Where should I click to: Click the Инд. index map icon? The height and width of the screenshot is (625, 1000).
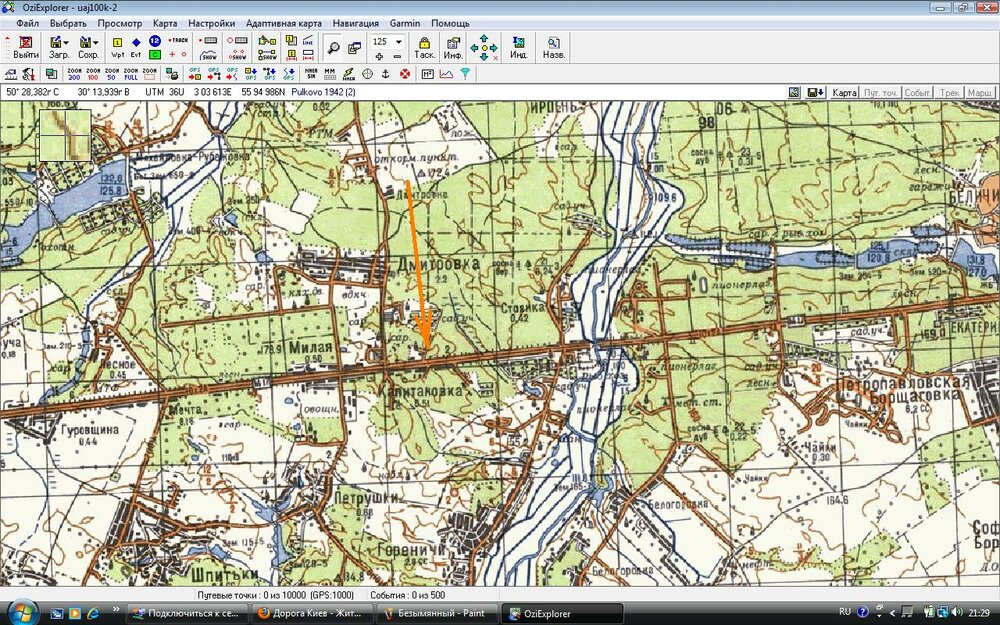(x=518, y=47)
